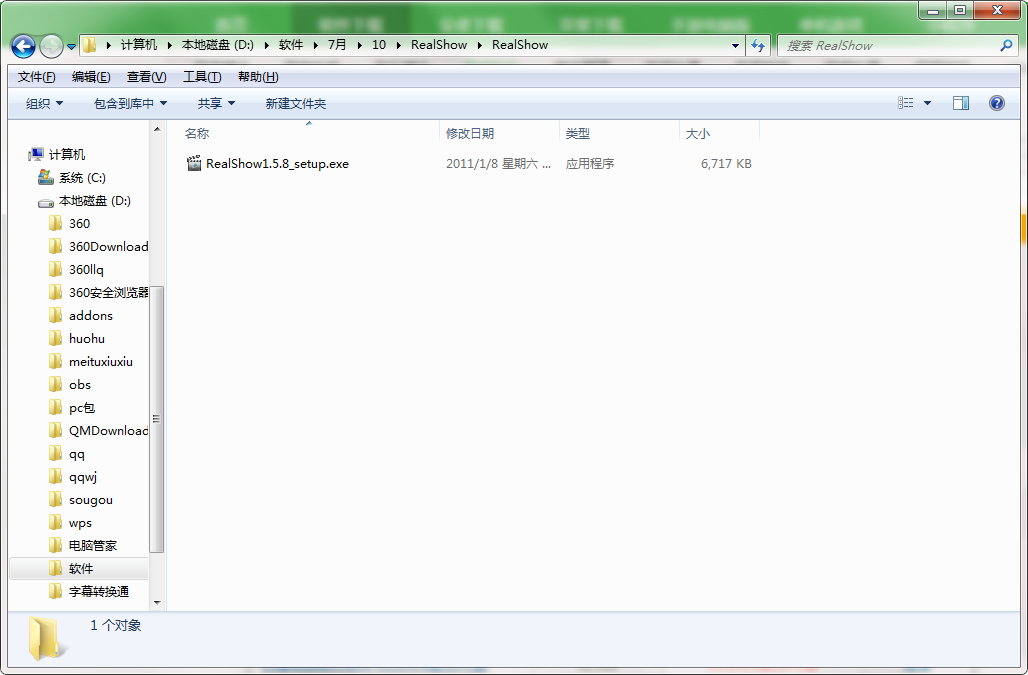The width and height of the screenshot is (1028, 675).
Task: Click the change view icon
Action: [905, 103]
